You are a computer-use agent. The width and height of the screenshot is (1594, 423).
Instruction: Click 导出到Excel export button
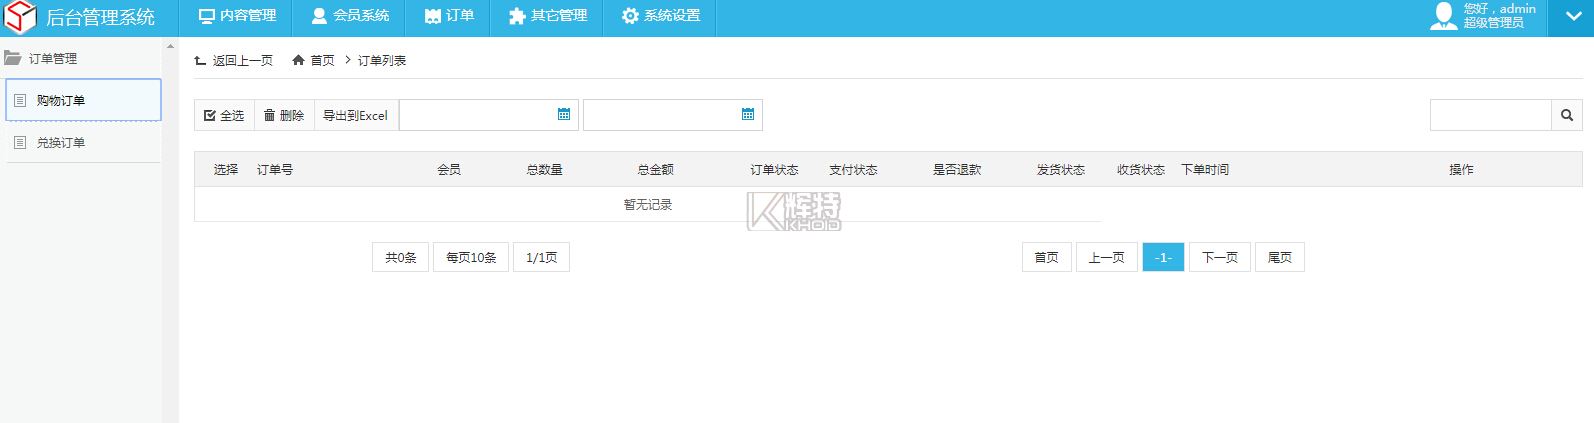(356, 116)
